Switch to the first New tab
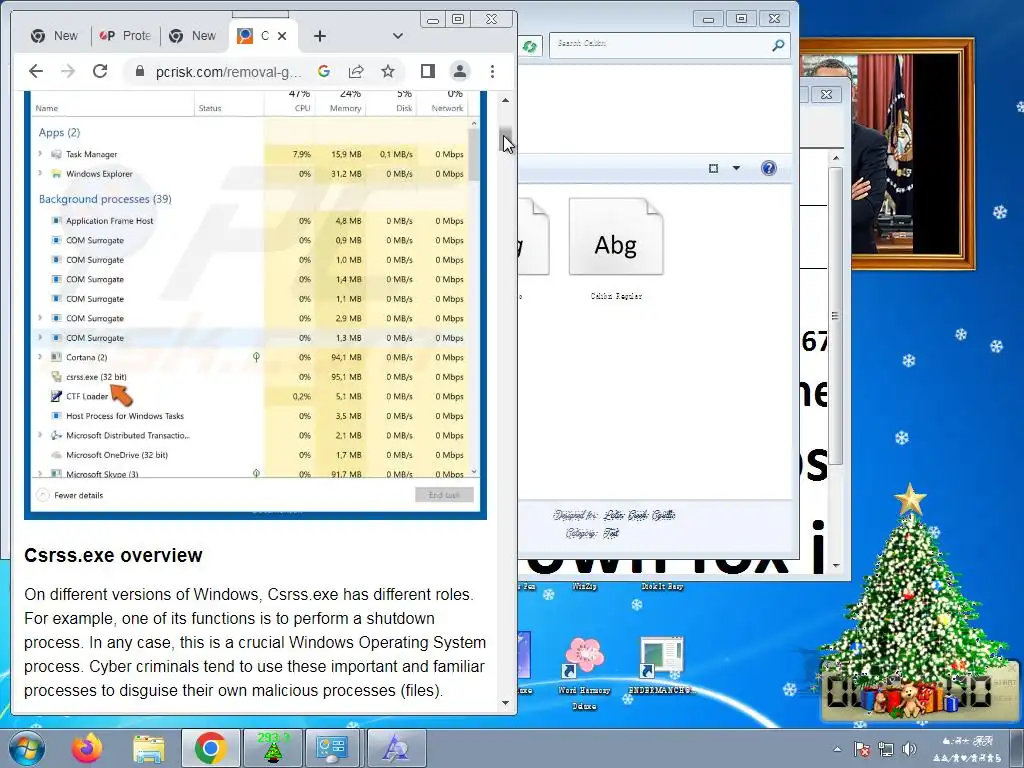 [x=55, y=36]
